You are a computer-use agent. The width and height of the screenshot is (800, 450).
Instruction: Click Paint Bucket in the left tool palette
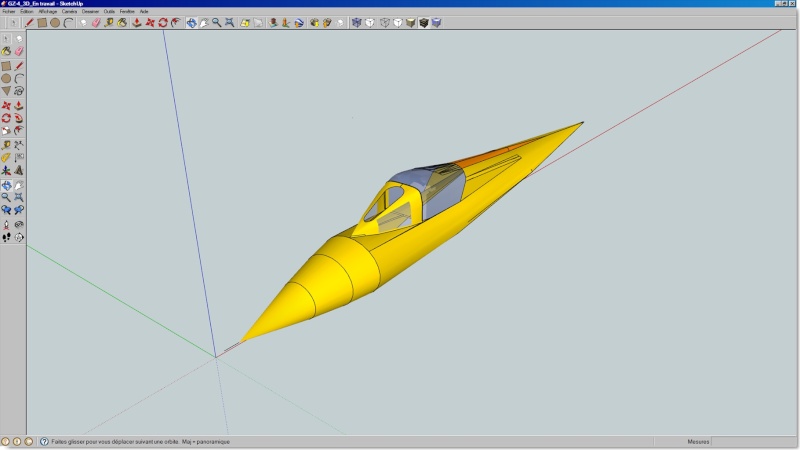6,51
